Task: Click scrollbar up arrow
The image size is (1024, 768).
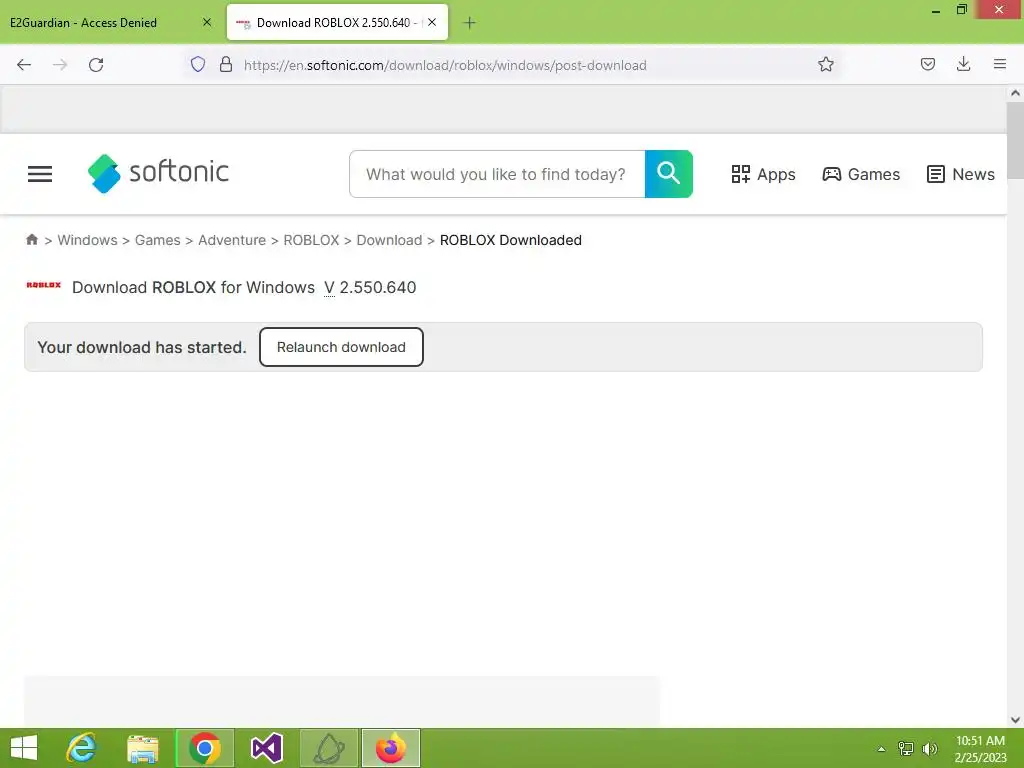Action: (x=1015, y=93)
